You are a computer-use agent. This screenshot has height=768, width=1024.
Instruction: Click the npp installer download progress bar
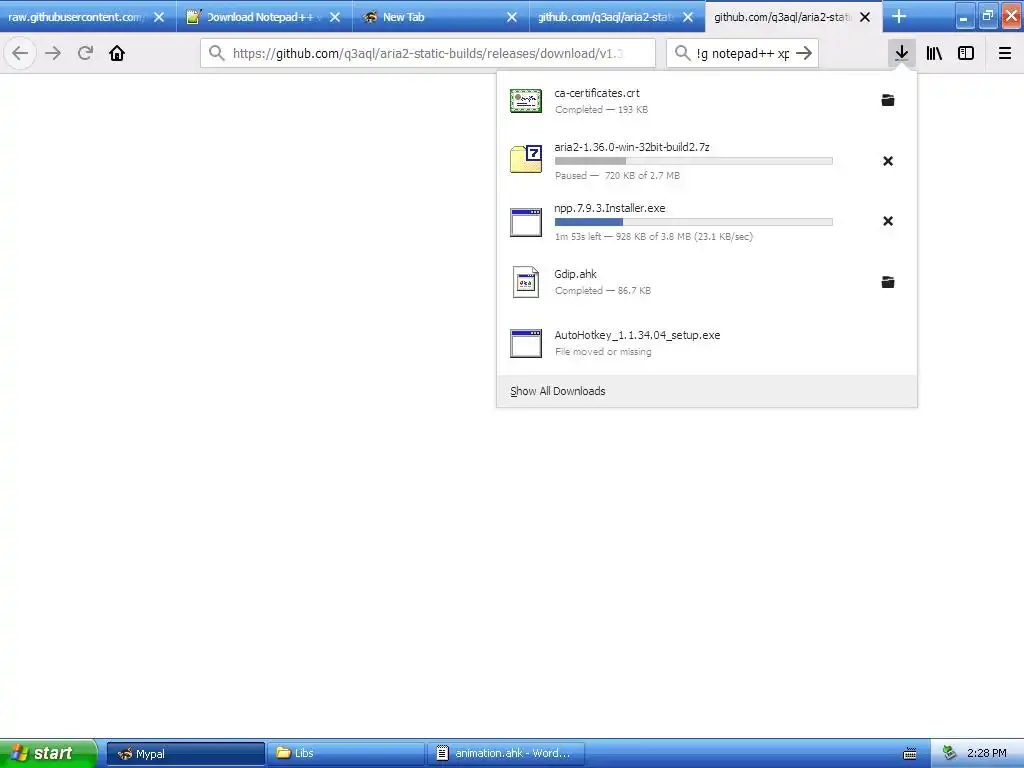(694, 222)
